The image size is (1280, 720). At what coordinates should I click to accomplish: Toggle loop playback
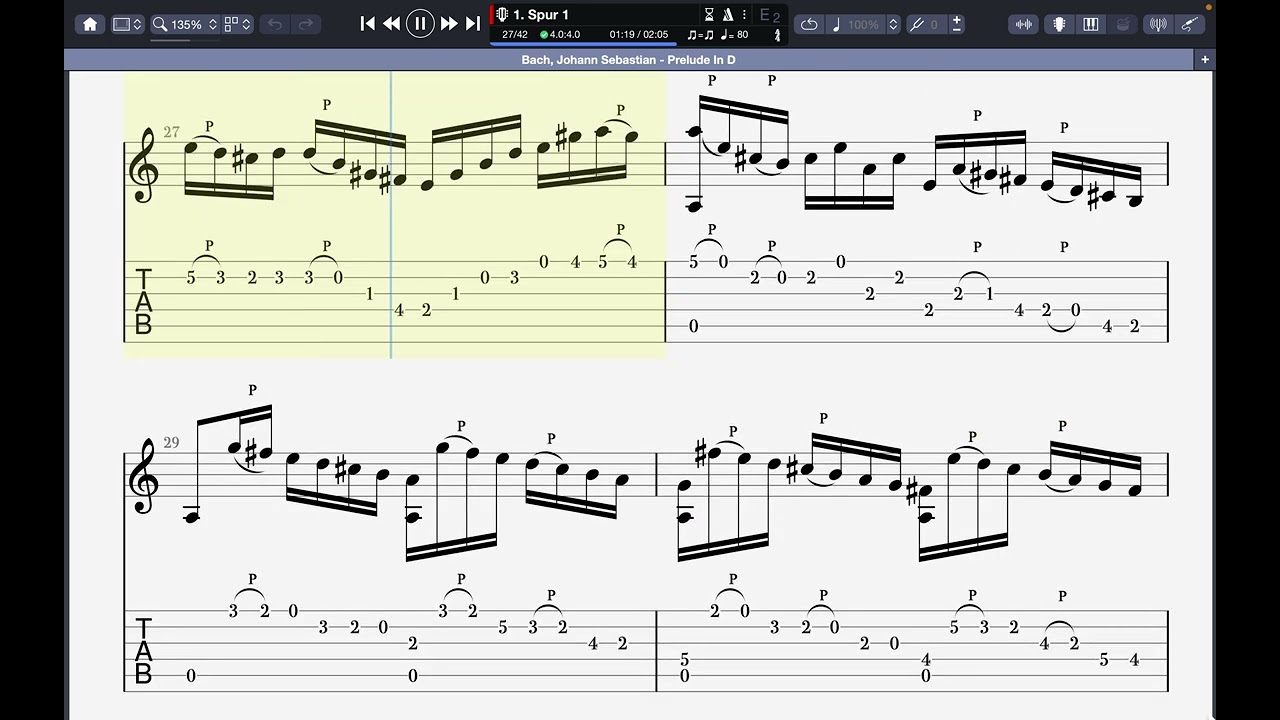coord(809,24)
